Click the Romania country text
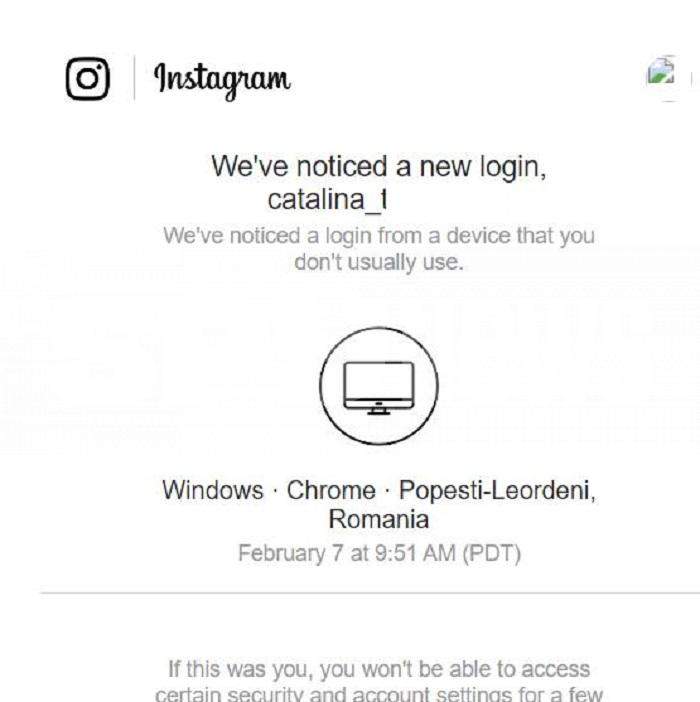 point(378,520)
